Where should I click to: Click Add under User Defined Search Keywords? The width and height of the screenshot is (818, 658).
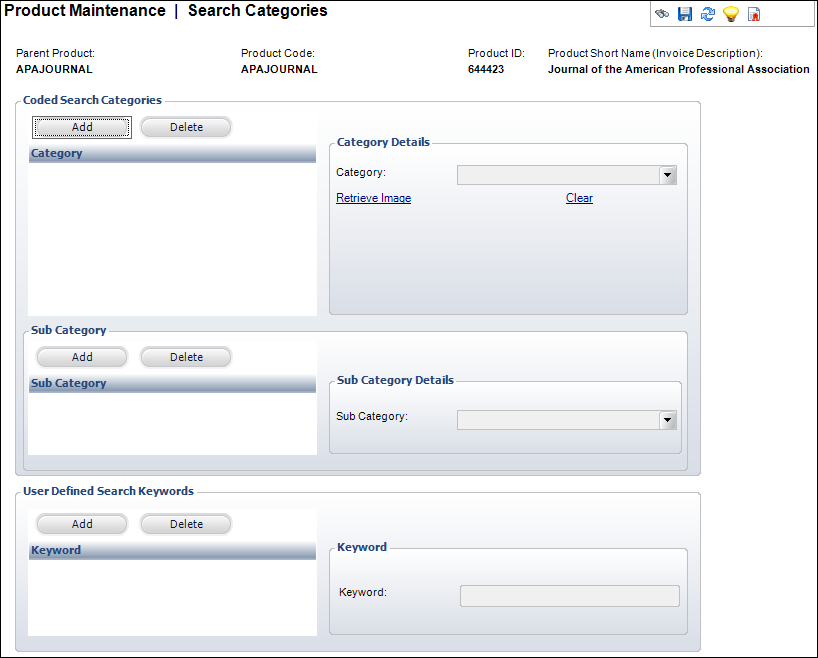[x=82, y=524]
